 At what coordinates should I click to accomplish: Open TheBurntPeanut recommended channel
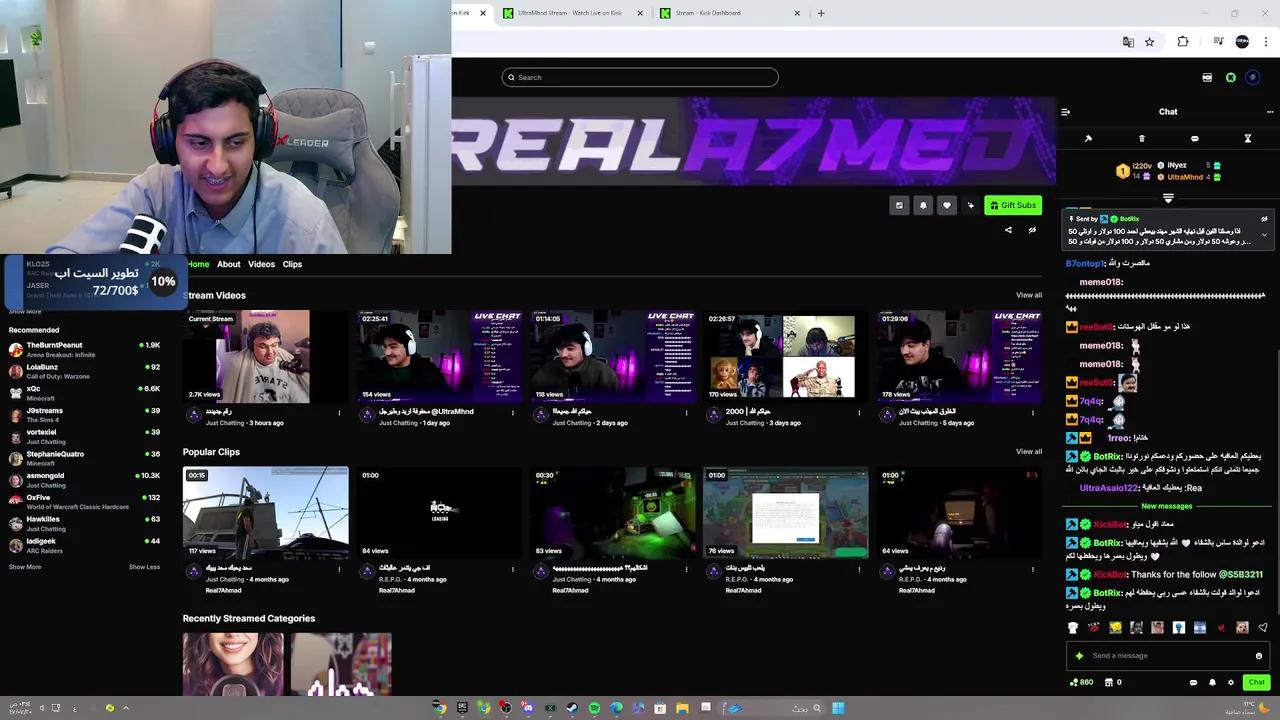(85, 349)
